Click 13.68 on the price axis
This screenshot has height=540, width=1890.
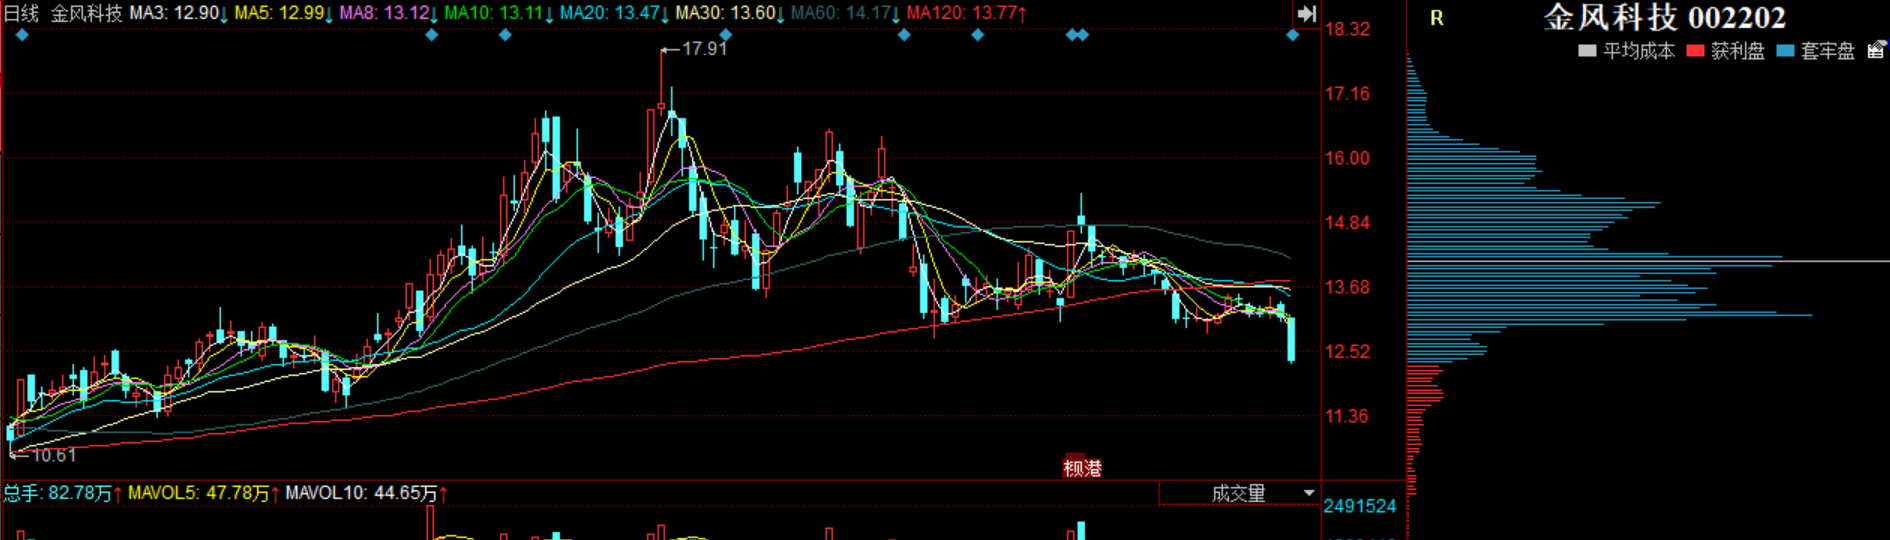pyautogui.click(x=1347, y=287)
